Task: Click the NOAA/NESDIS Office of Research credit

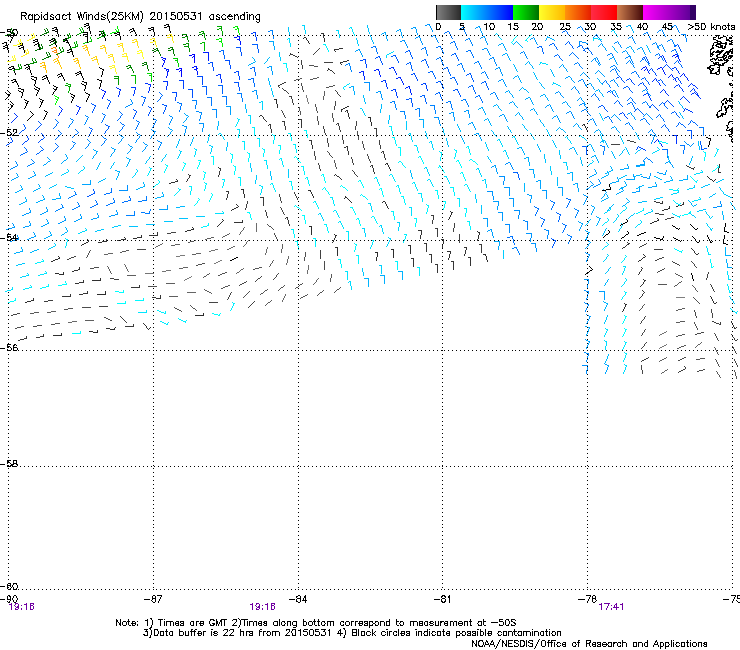Action: [589, 644]
